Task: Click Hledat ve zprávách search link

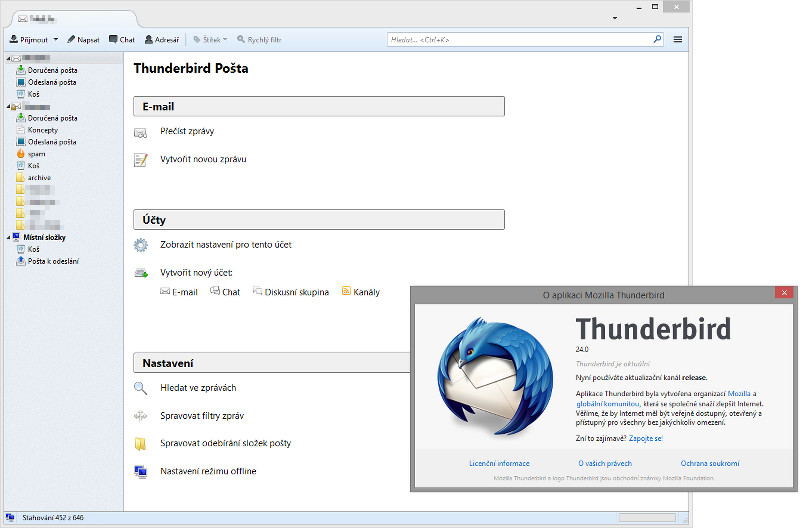Action: pyautogui.click(x=198, y=388)
